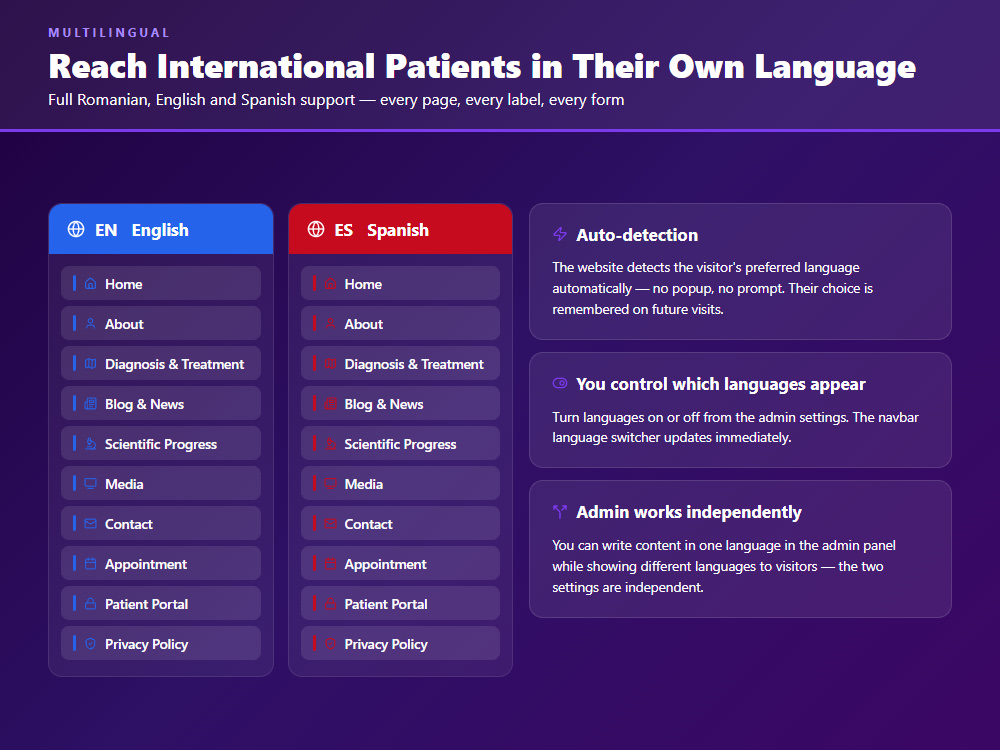Select Media in the English list
This screenshot has width=1000, height=750.
point(161,483)
